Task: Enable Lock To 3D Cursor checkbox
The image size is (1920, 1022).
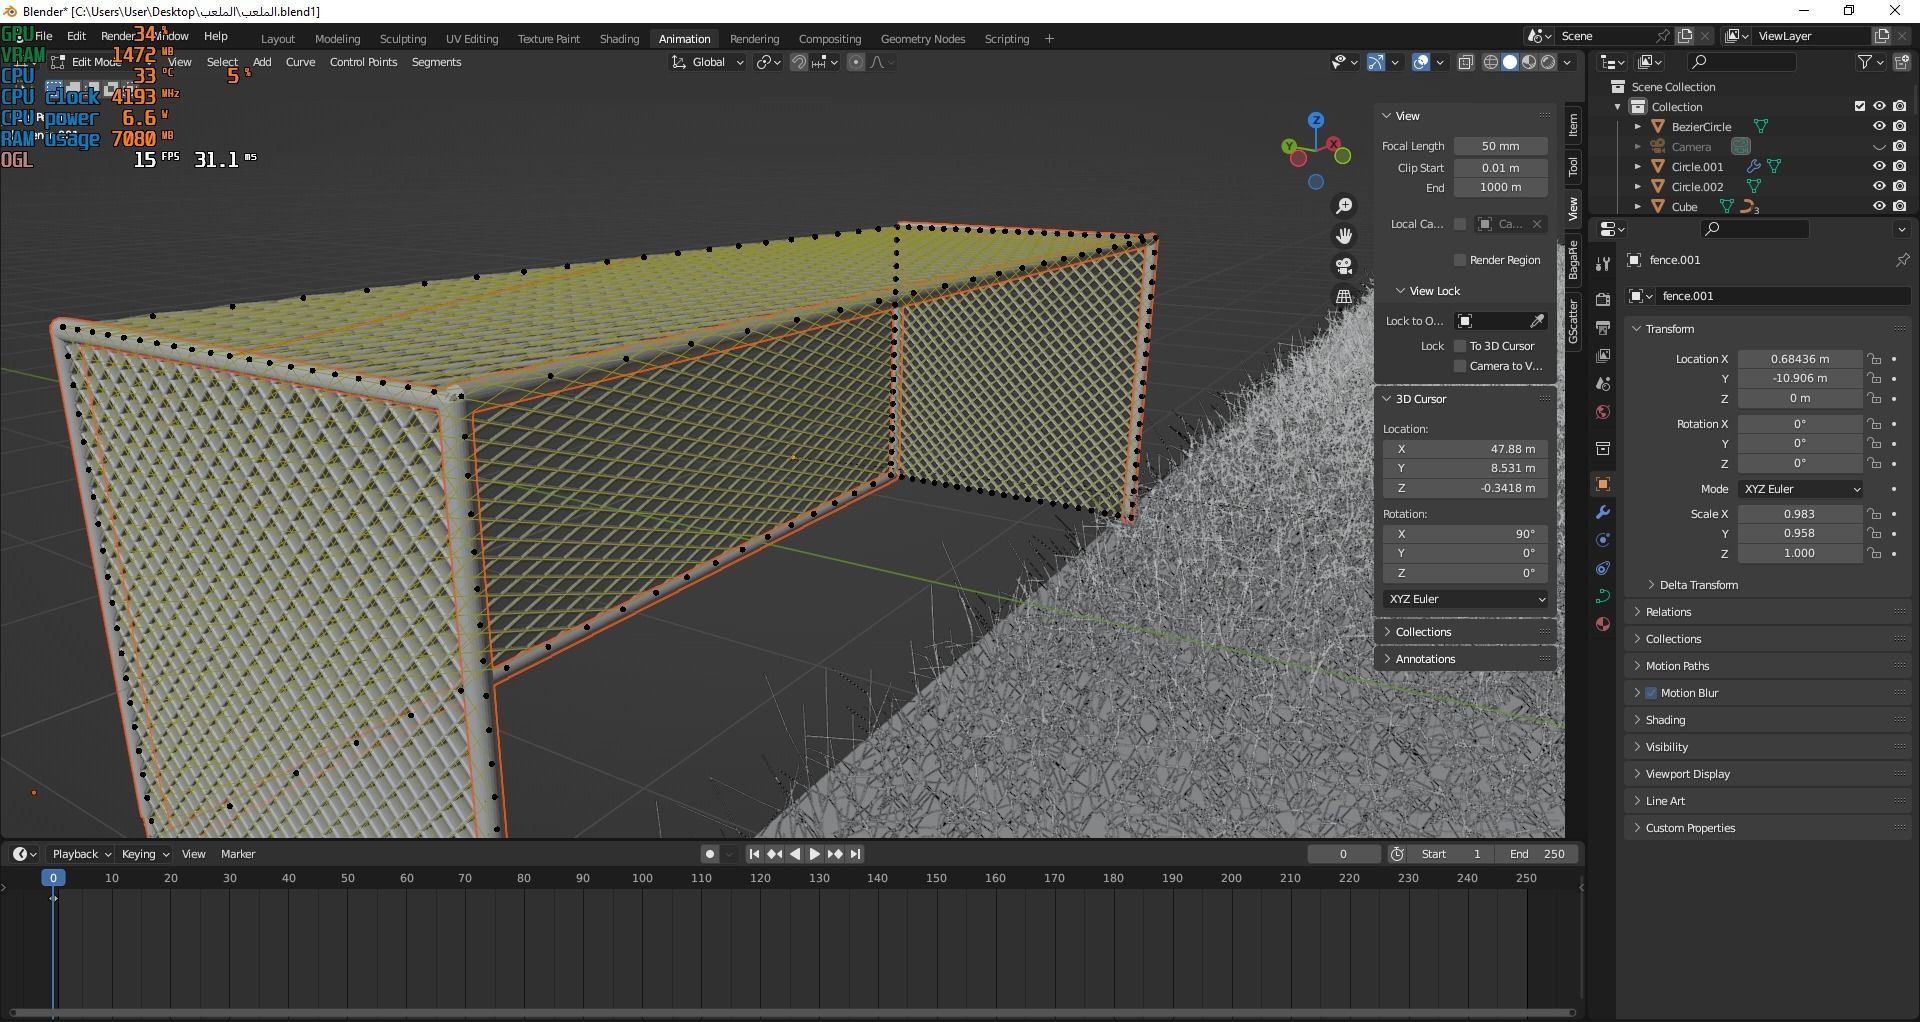Action: pyautogui.click(x=1460, y=346)
